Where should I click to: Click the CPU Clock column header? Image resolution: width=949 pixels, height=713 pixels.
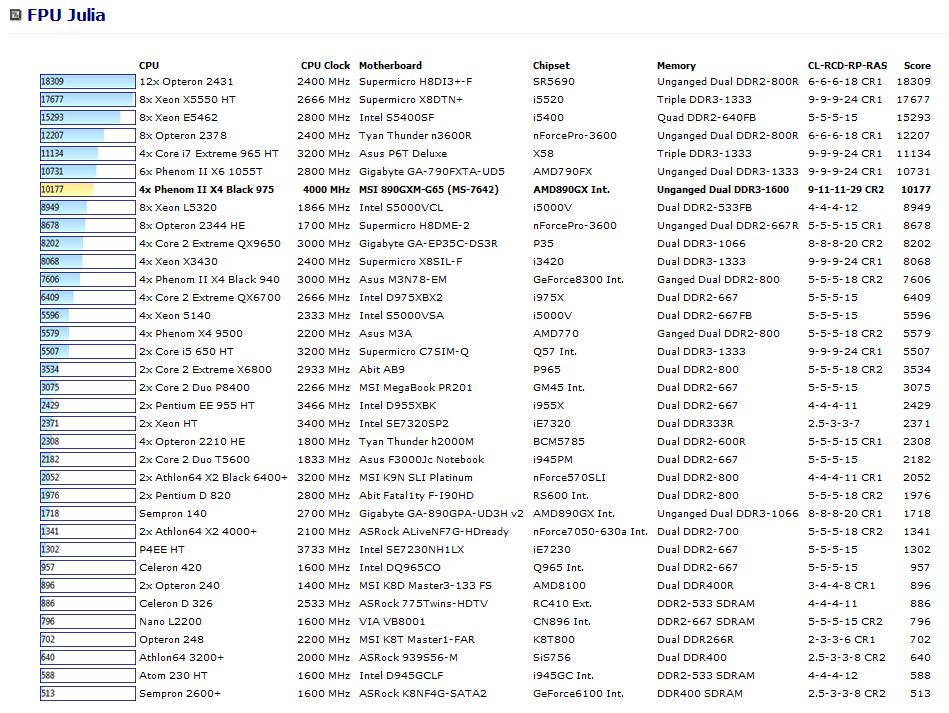(325, 66)
